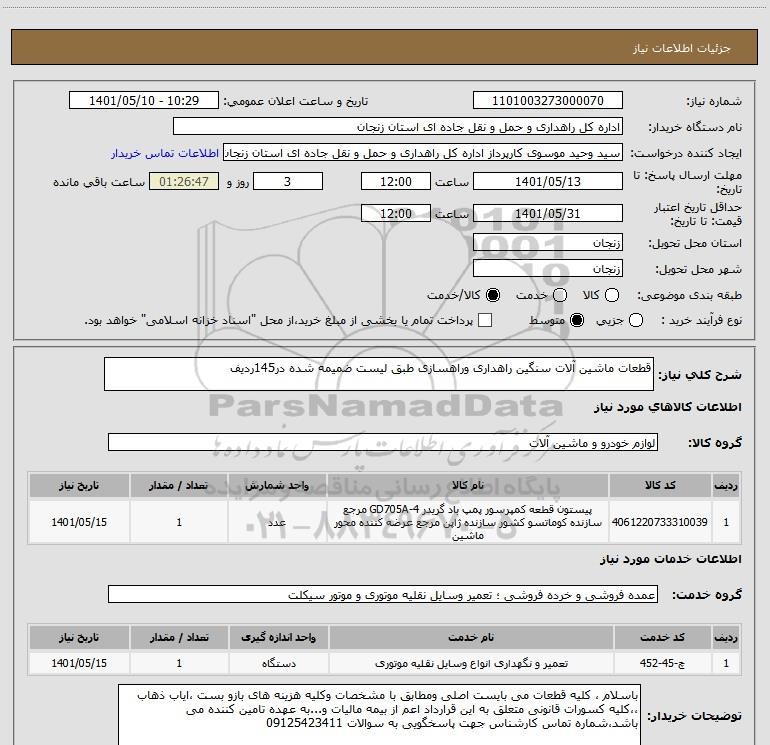770x745 pixels.
Task: Click the goods table header تعداد / مقدار
Action: point(179,485)
